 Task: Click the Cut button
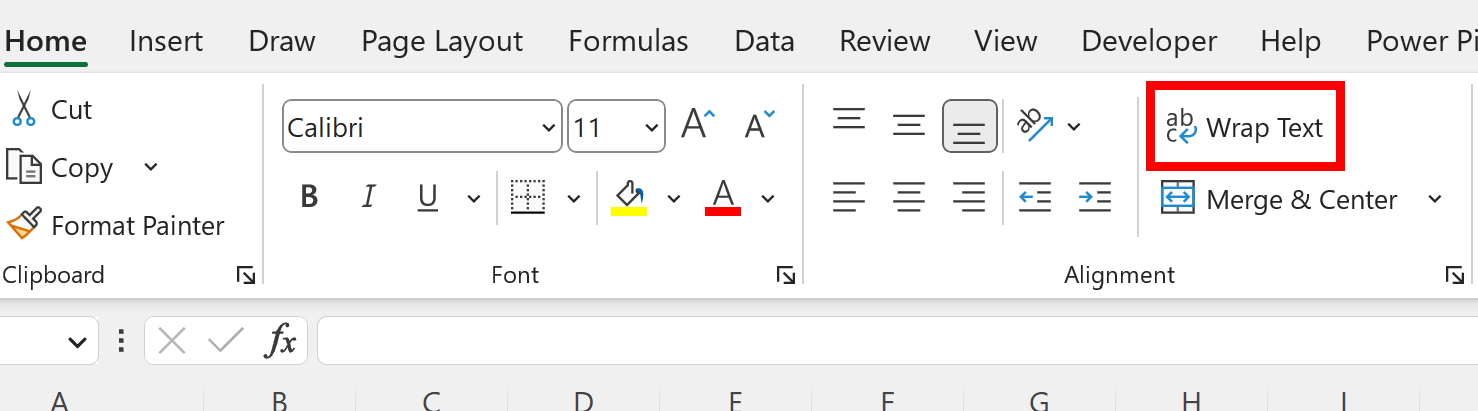(x=51, y=109)
